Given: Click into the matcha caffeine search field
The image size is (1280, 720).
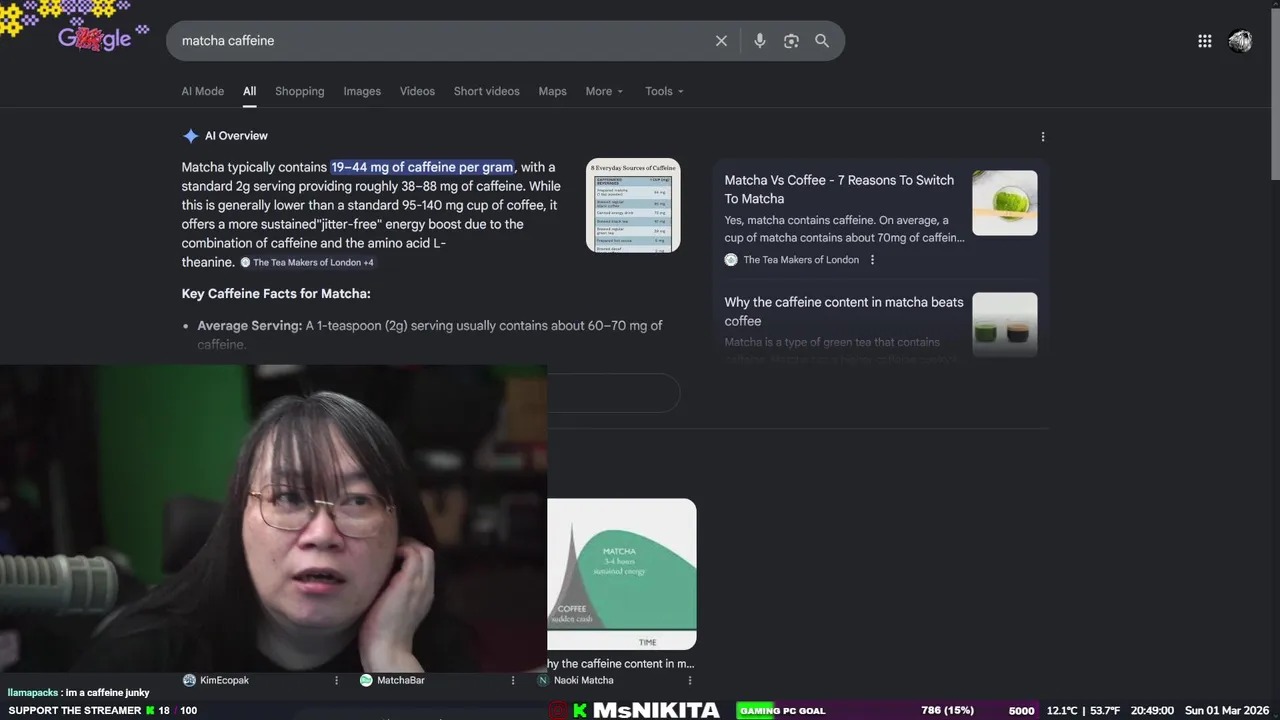Looking at the screenshot, I should coord(440,41).
